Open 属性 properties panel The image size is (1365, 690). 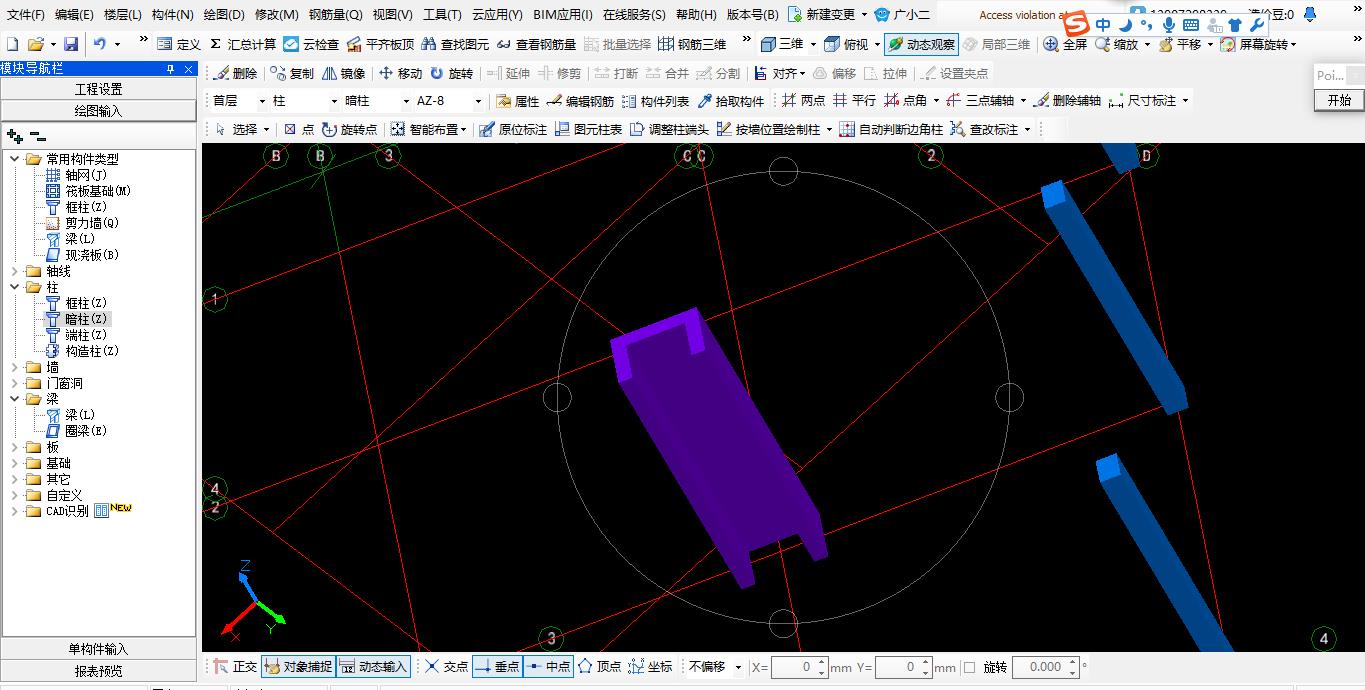click(517, 101)
